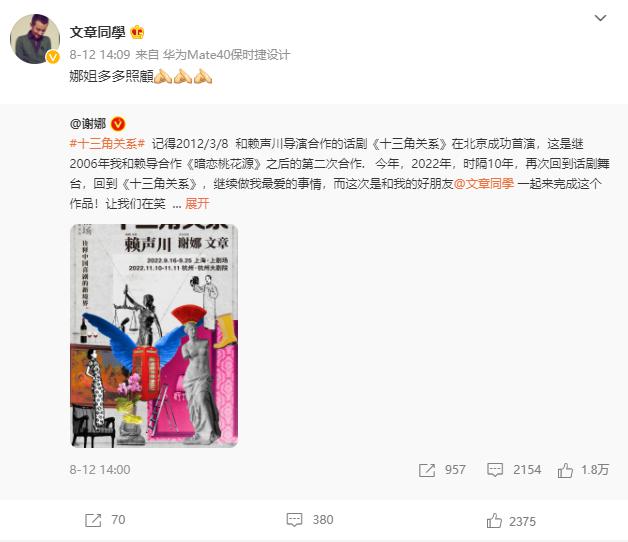Open comments icon on original post (2154)
Viewport: 628px width, 542px height.
[495, 469]
